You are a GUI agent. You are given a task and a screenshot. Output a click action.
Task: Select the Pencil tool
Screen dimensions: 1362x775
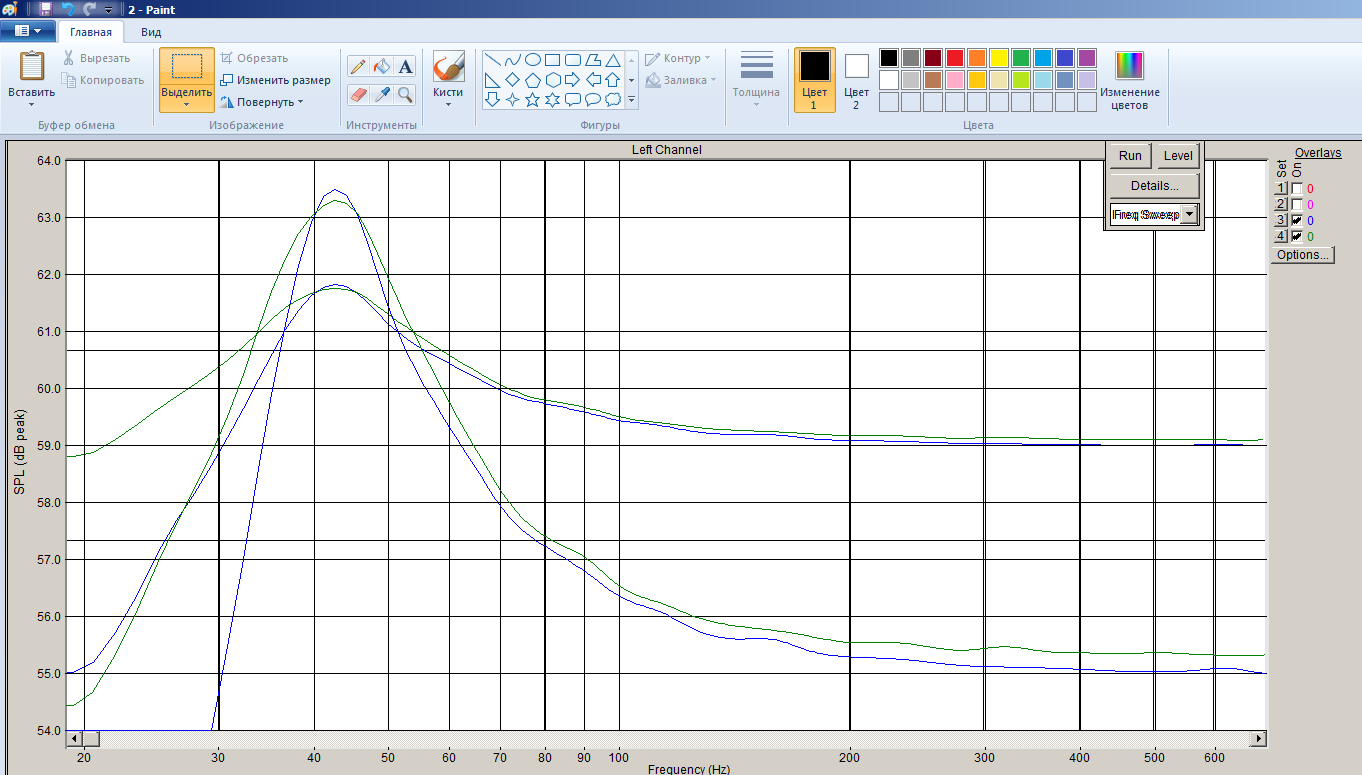pos(358,67)
